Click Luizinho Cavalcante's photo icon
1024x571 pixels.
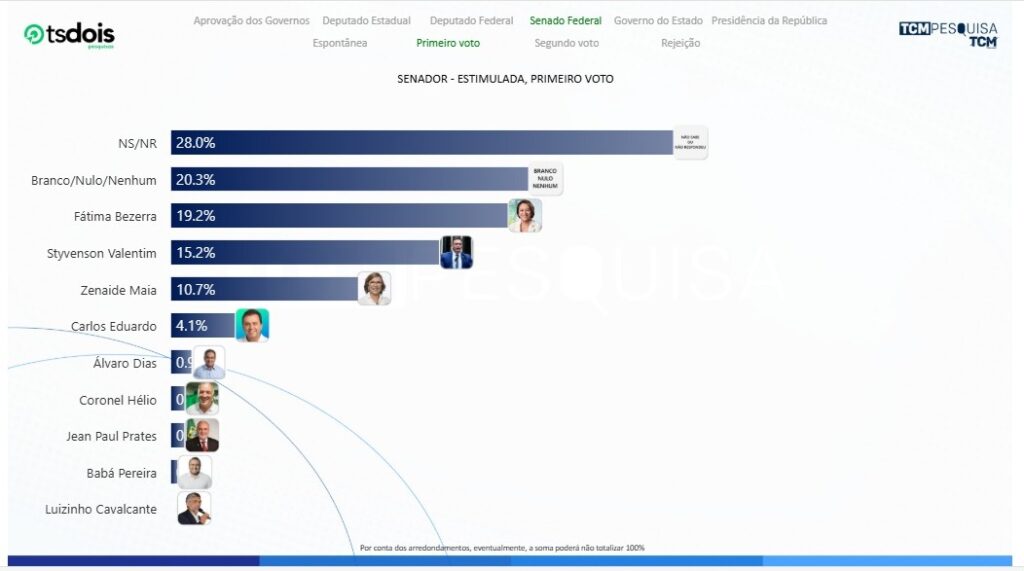click(194, 508)
